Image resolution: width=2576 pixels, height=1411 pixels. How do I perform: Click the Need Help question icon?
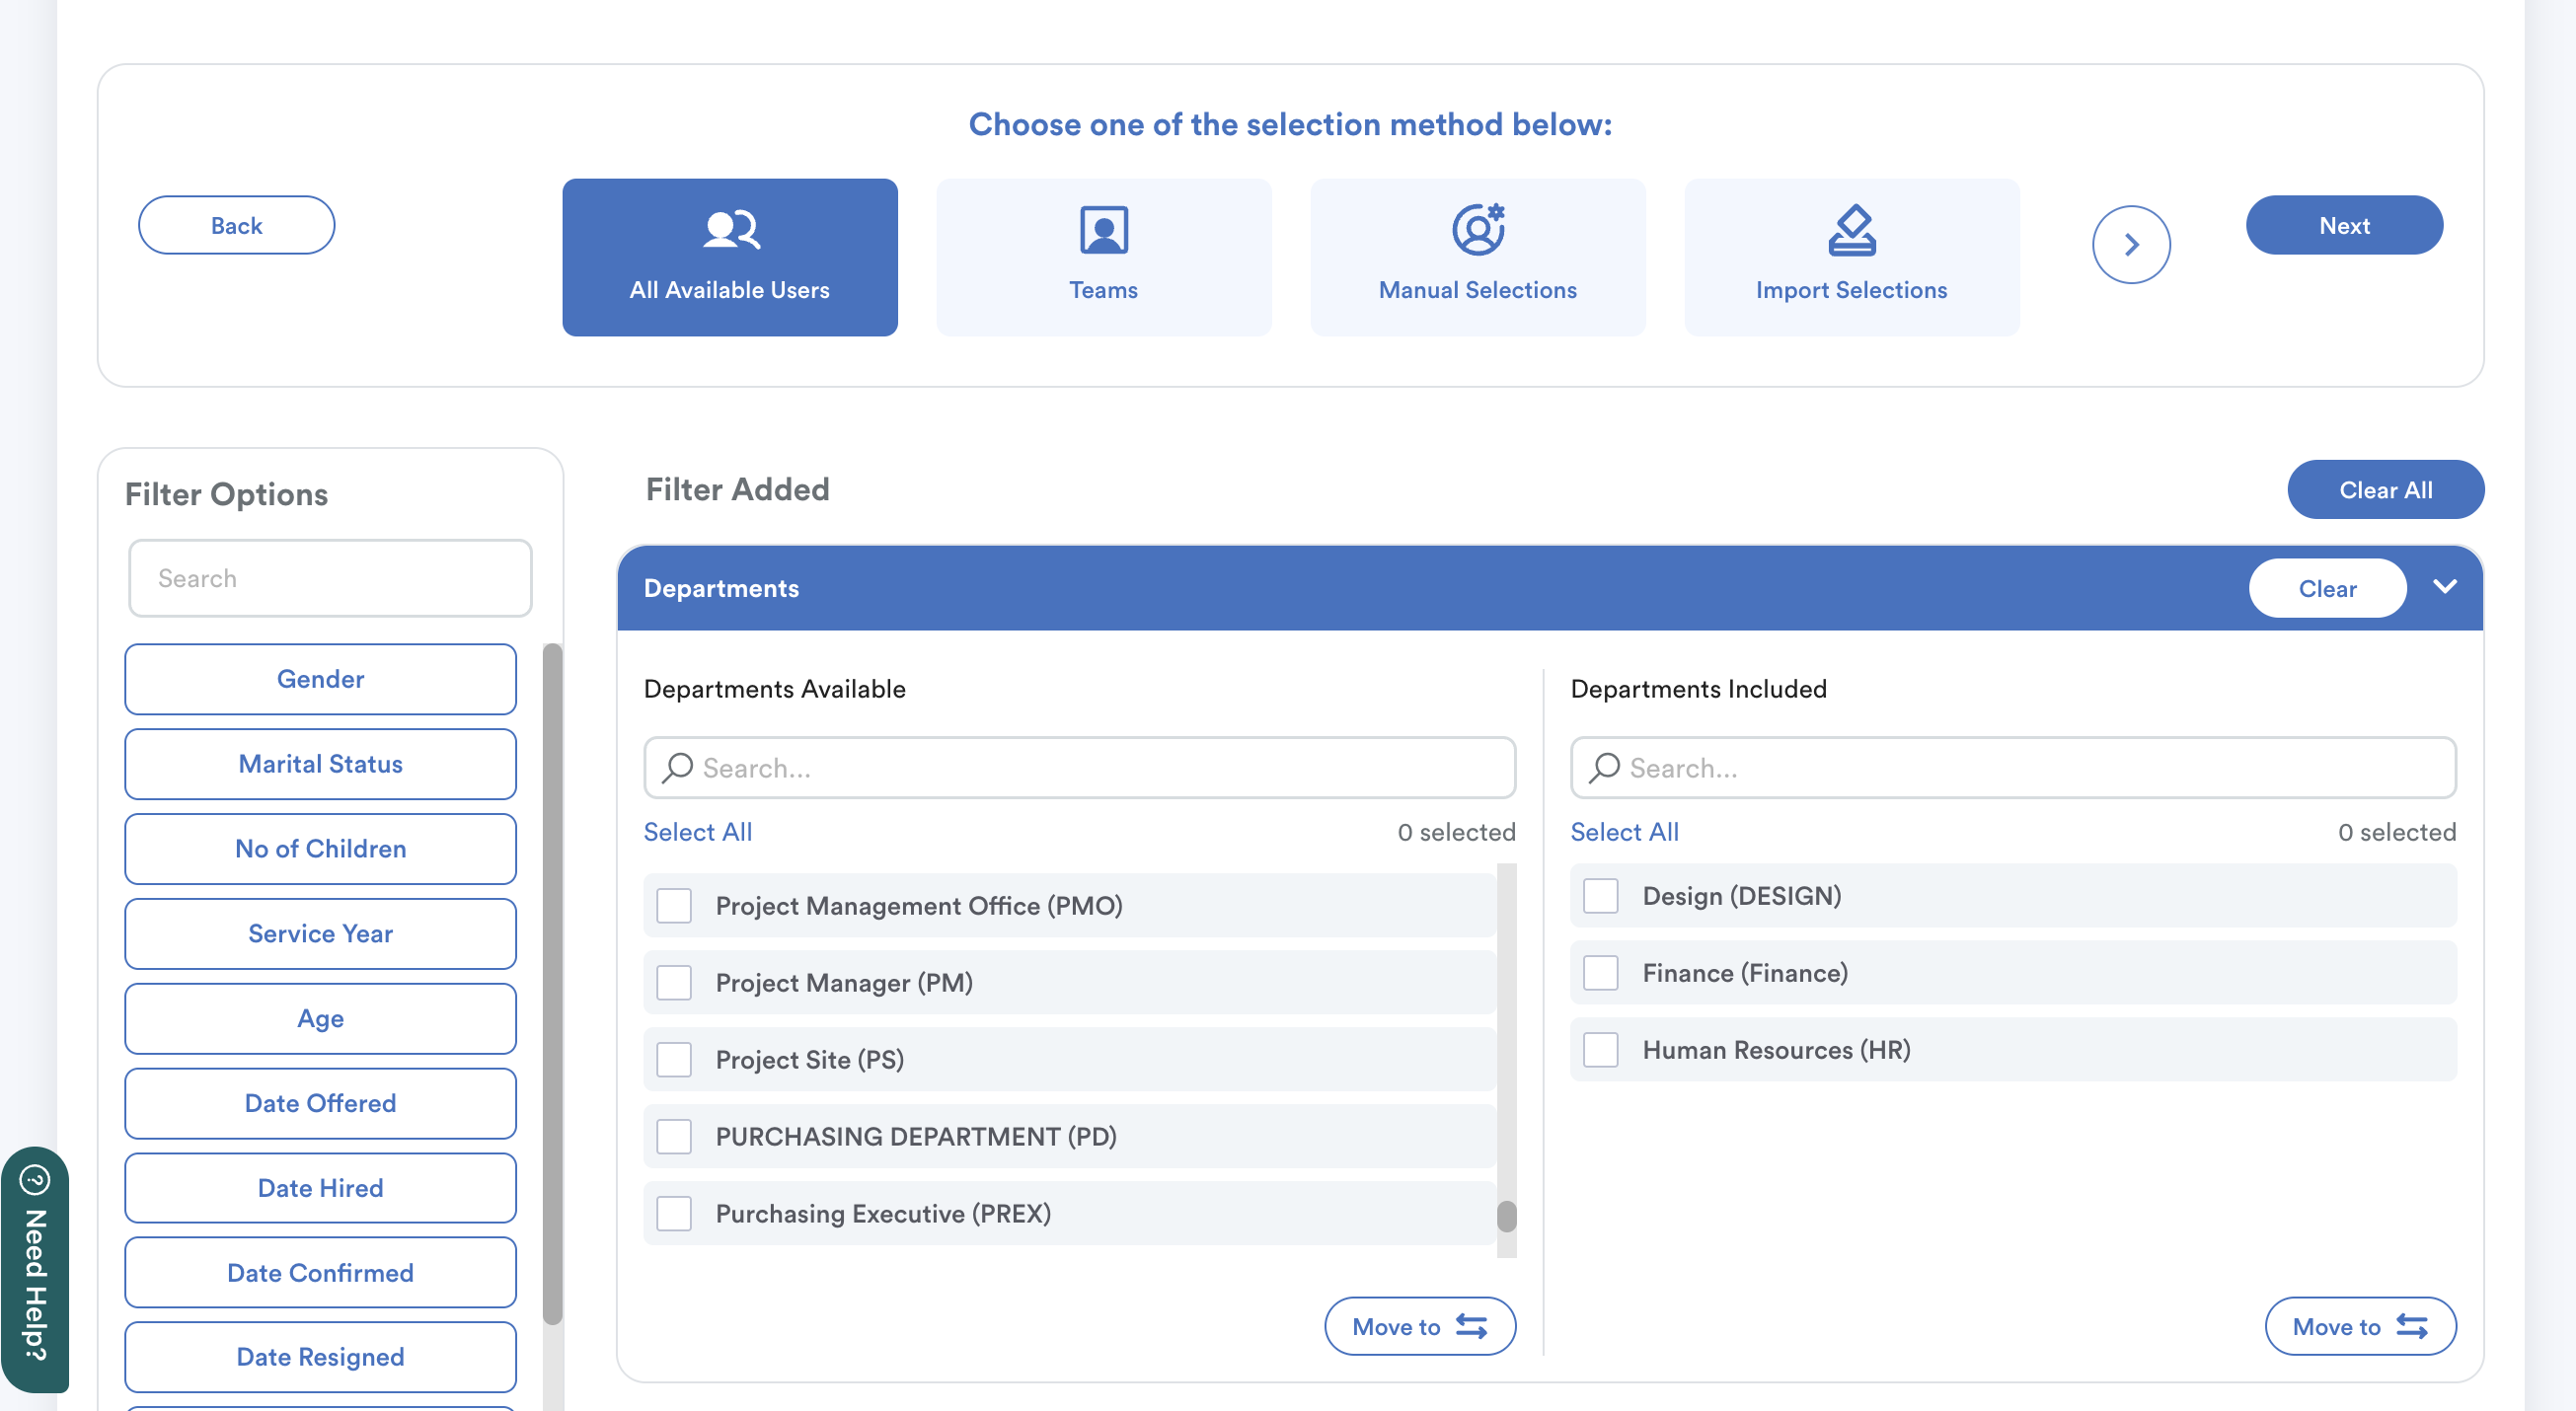tap(35, 1179)
